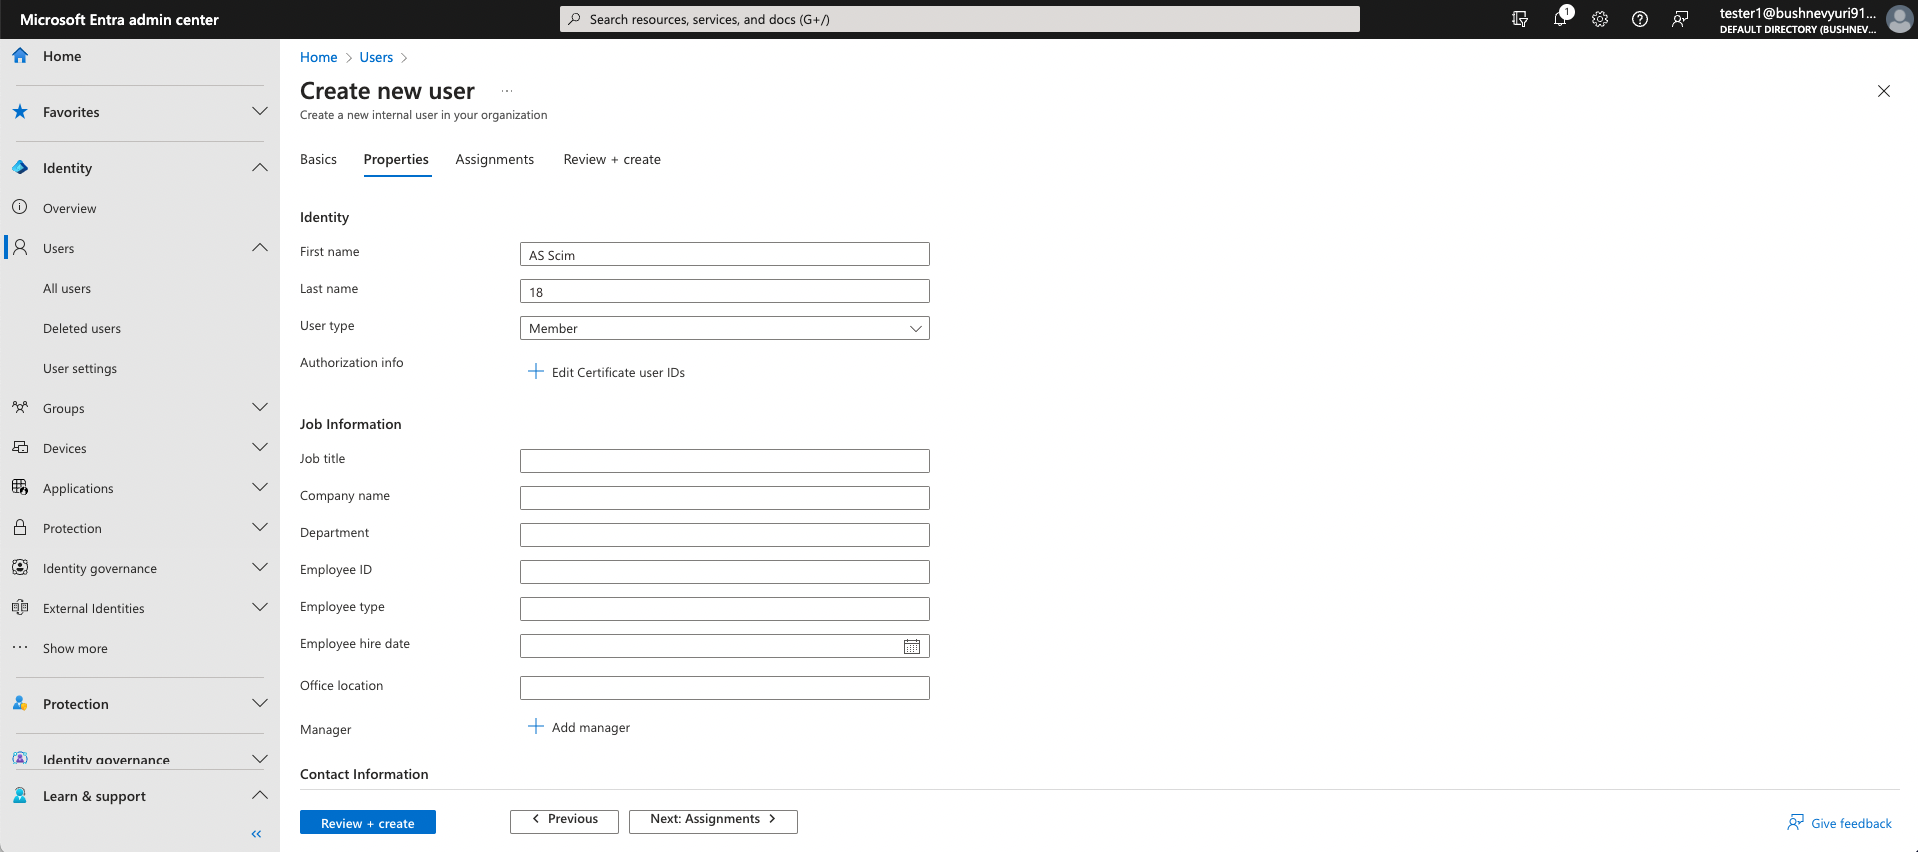This screenshot has width=1918, height=852.
Task: Click the Overview info icon
Action: [x=20, y=208]
